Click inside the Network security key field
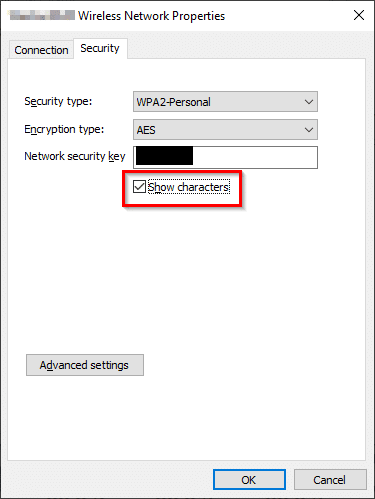Screen dimensions: 375x499 pyautogui.click(x=225, y=157)
